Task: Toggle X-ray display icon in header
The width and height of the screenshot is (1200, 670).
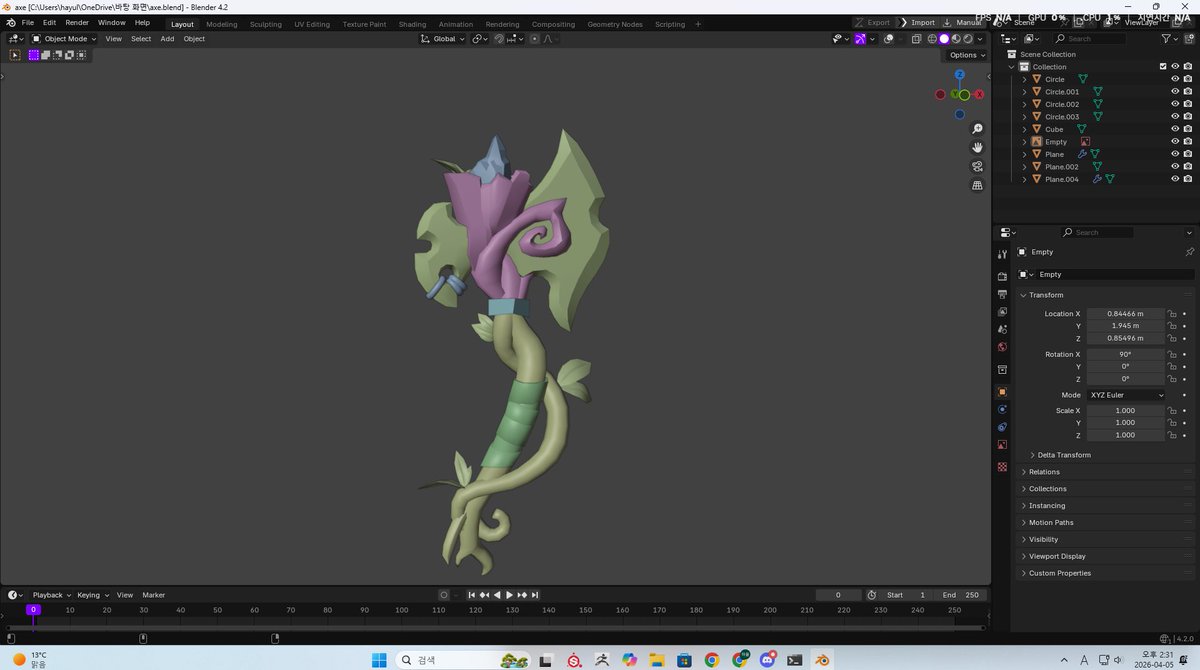Action: 916,39
